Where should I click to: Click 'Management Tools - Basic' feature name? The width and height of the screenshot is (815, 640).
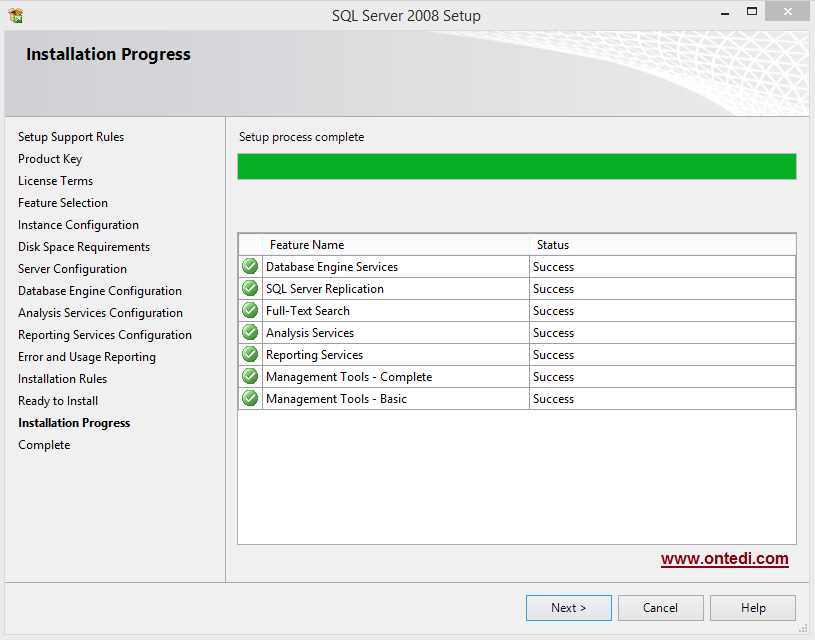[336, 399]
